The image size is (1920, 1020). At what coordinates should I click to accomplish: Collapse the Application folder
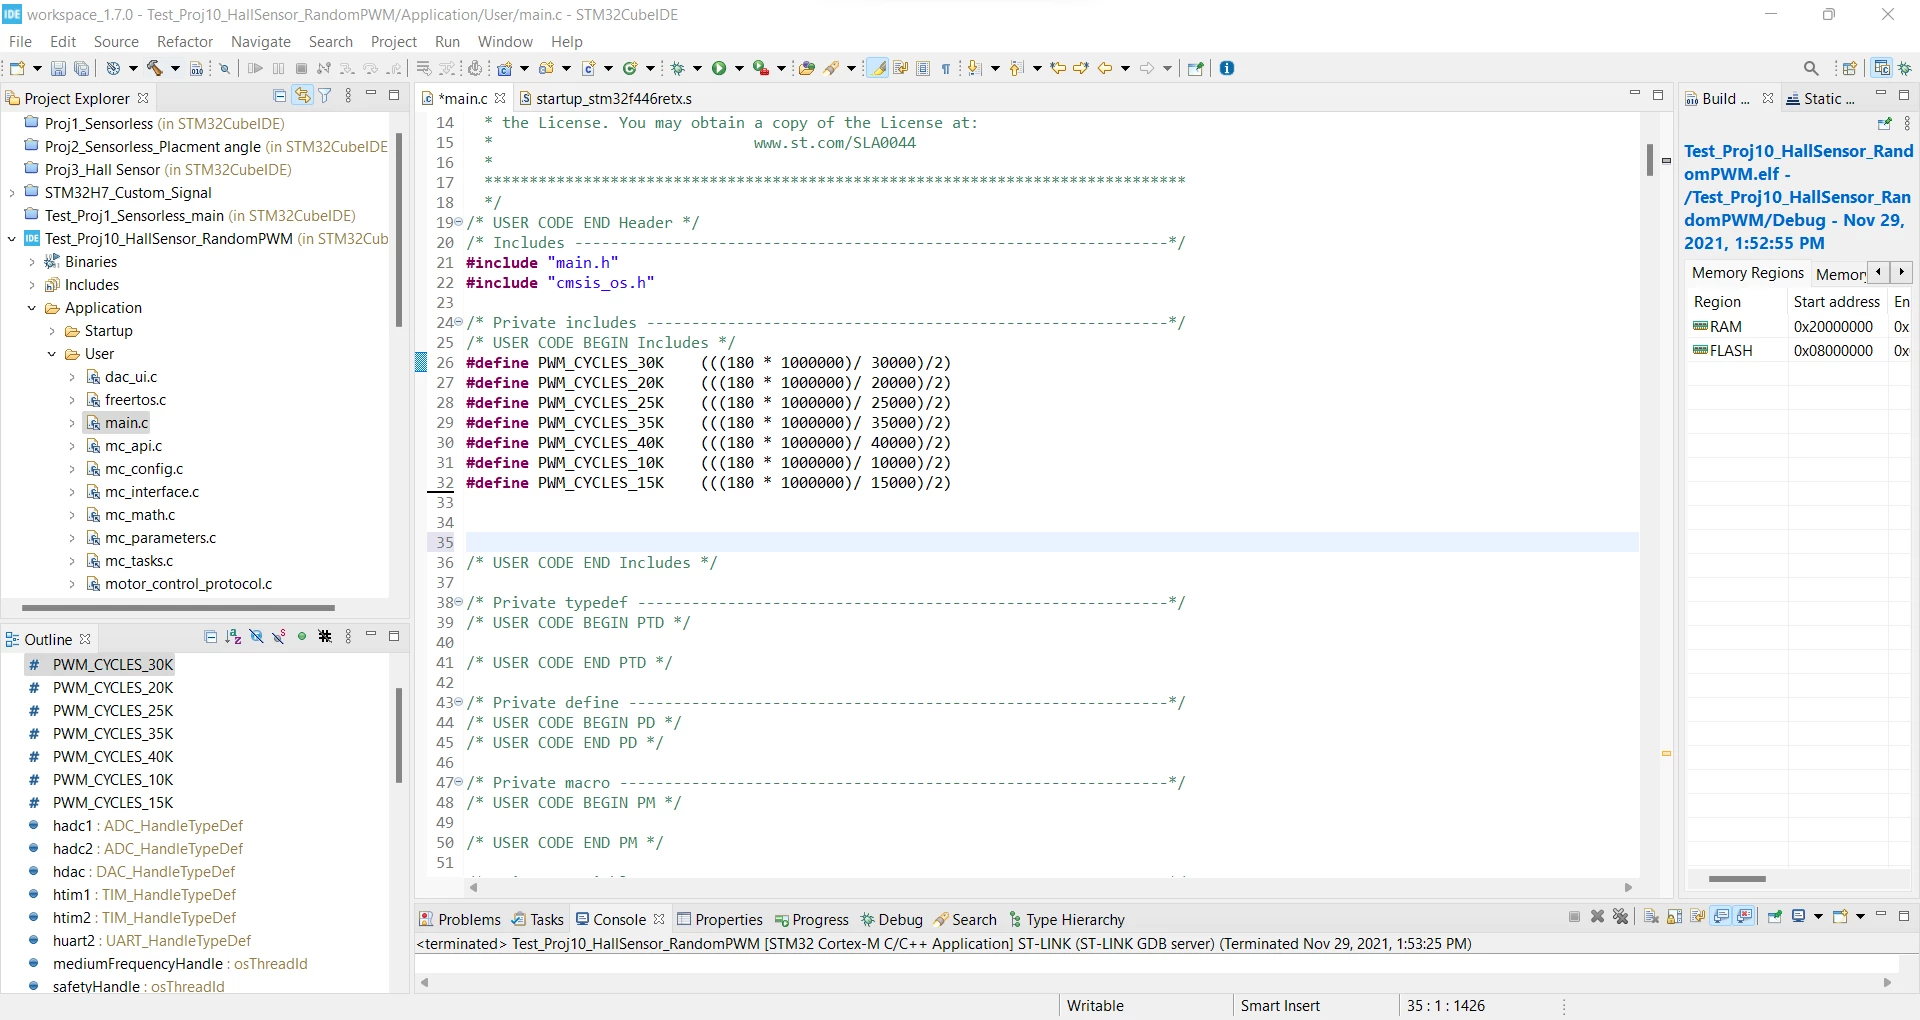[31, 308]
